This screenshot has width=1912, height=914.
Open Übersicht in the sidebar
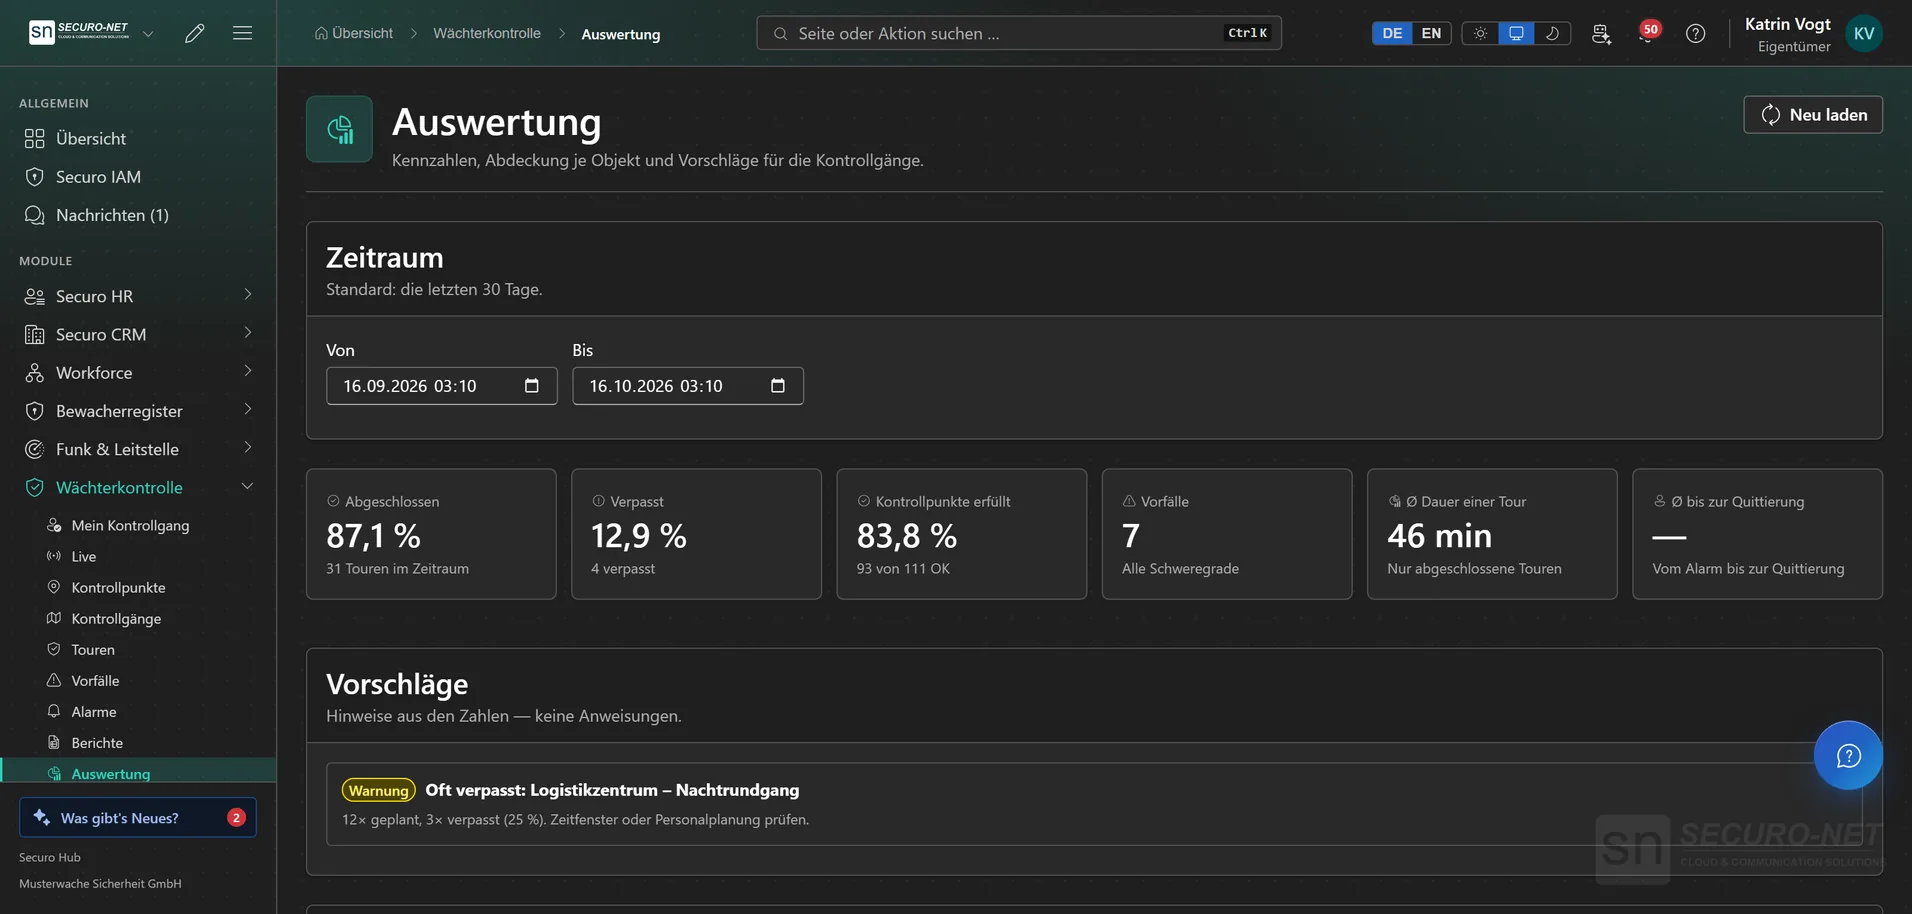(138, 139)
